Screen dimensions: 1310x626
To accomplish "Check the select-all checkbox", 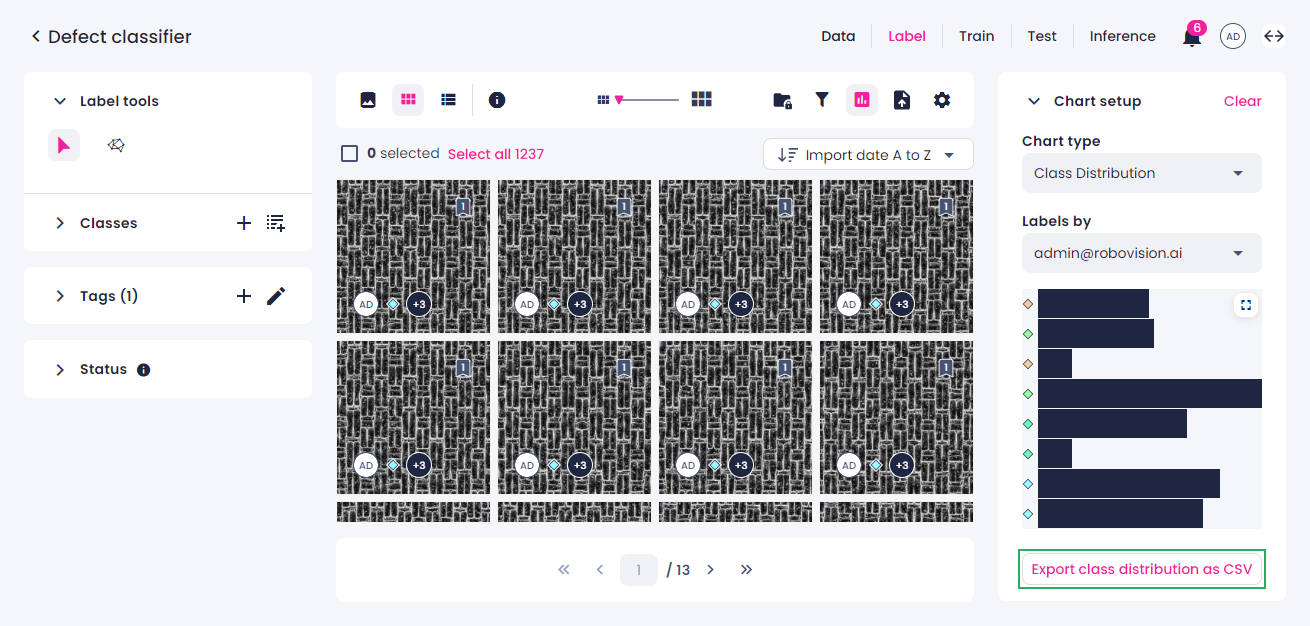I will click(350, 154).
